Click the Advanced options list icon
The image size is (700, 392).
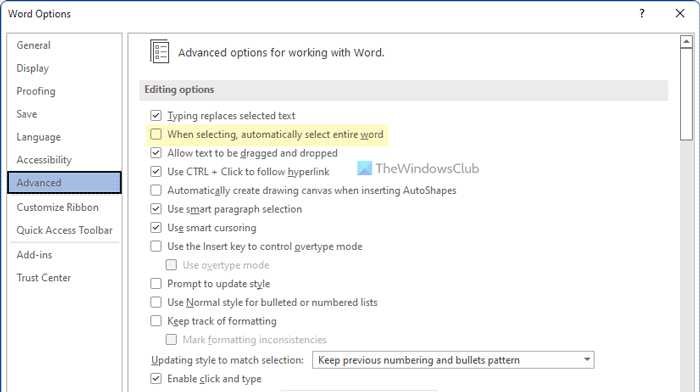[159, 51]
